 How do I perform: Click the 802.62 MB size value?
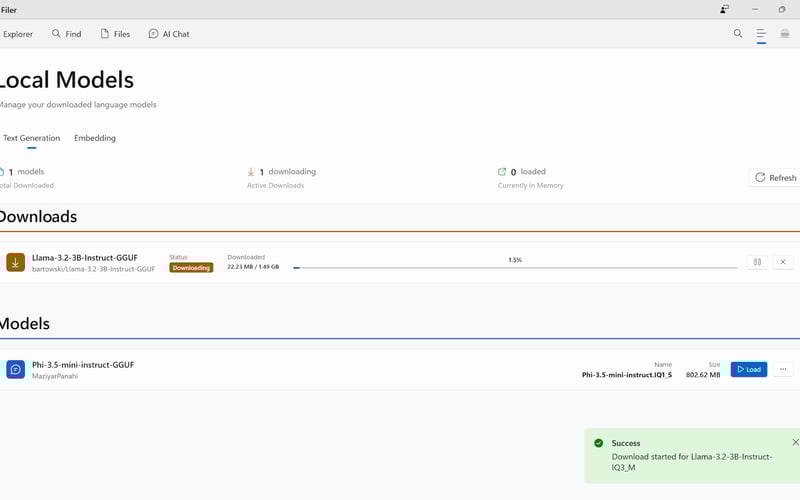pyautogui.click(x=703, y=374)
